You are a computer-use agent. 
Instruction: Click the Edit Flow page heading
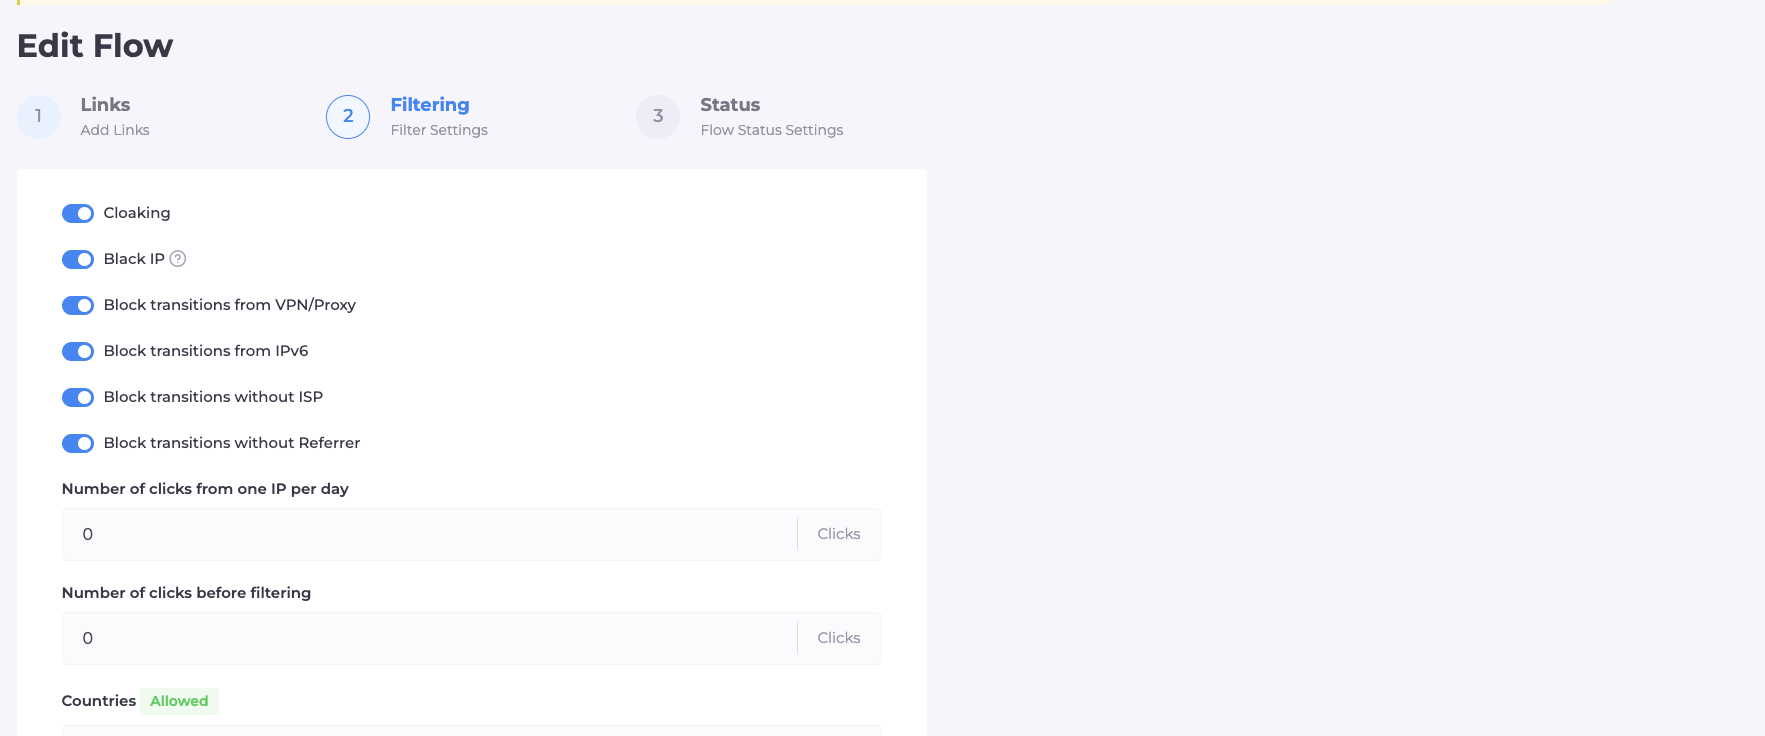click(95, 46)
